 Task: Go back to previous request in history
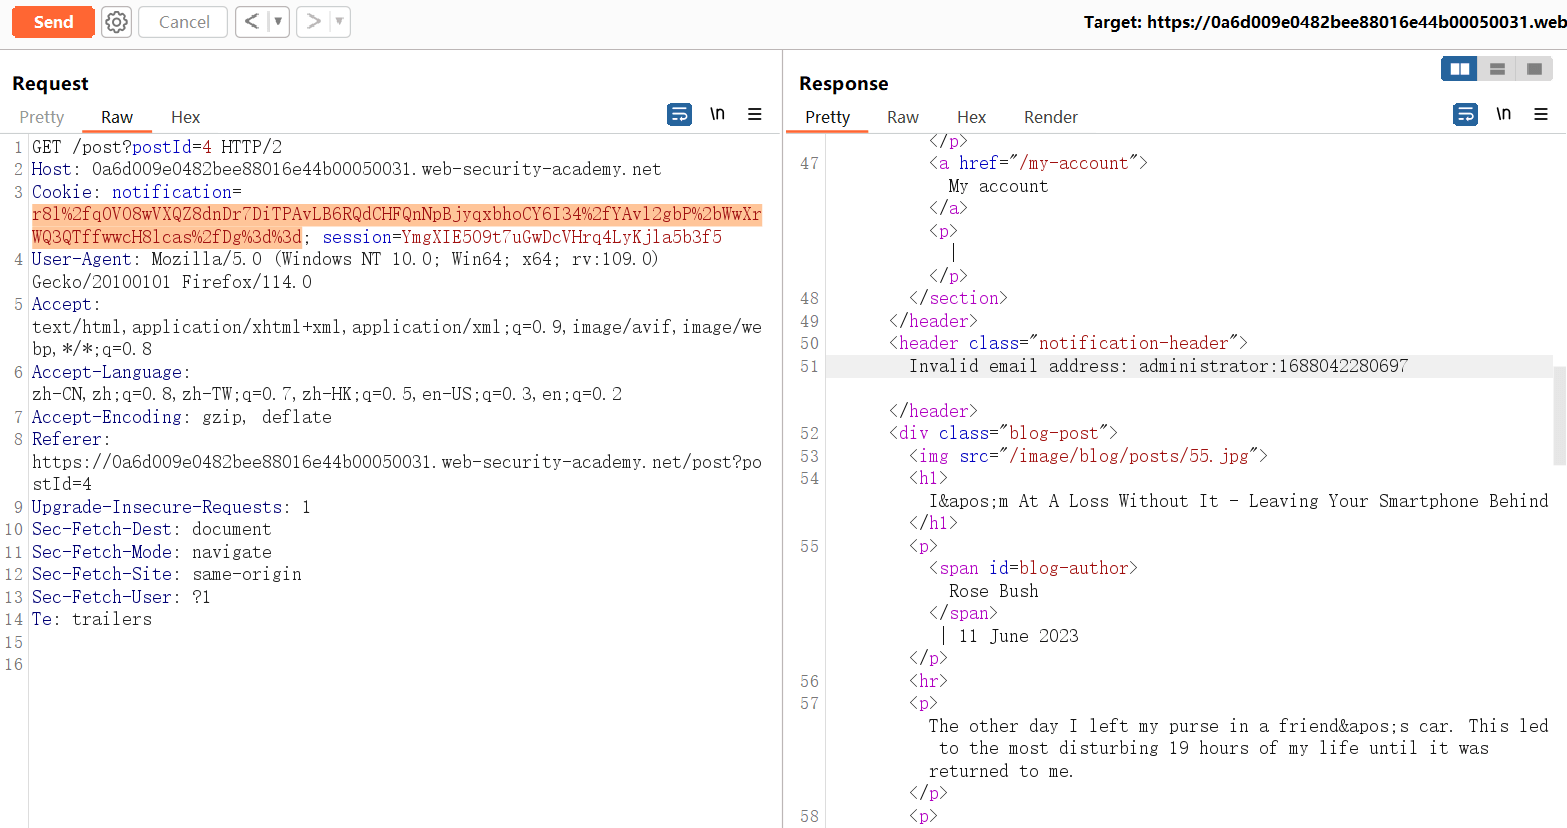pos(252,22)
